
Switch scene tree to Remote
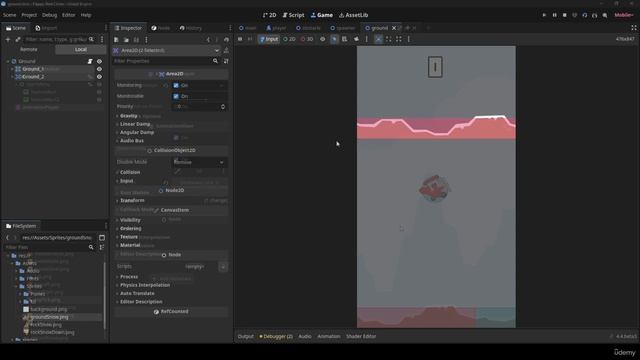tap(29, 49)
